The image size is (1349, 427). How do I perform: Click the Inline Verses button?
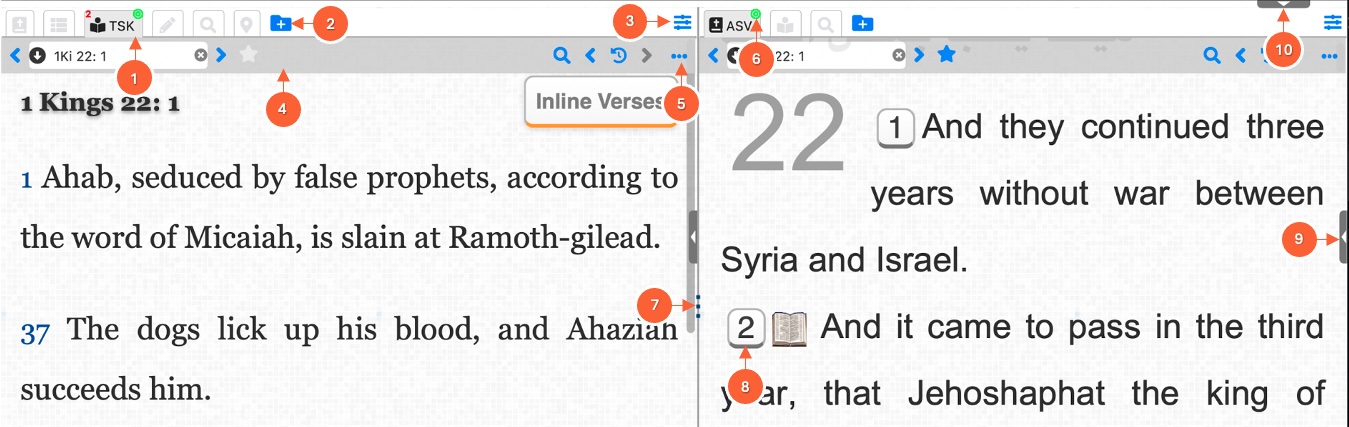tap(600, 101)
